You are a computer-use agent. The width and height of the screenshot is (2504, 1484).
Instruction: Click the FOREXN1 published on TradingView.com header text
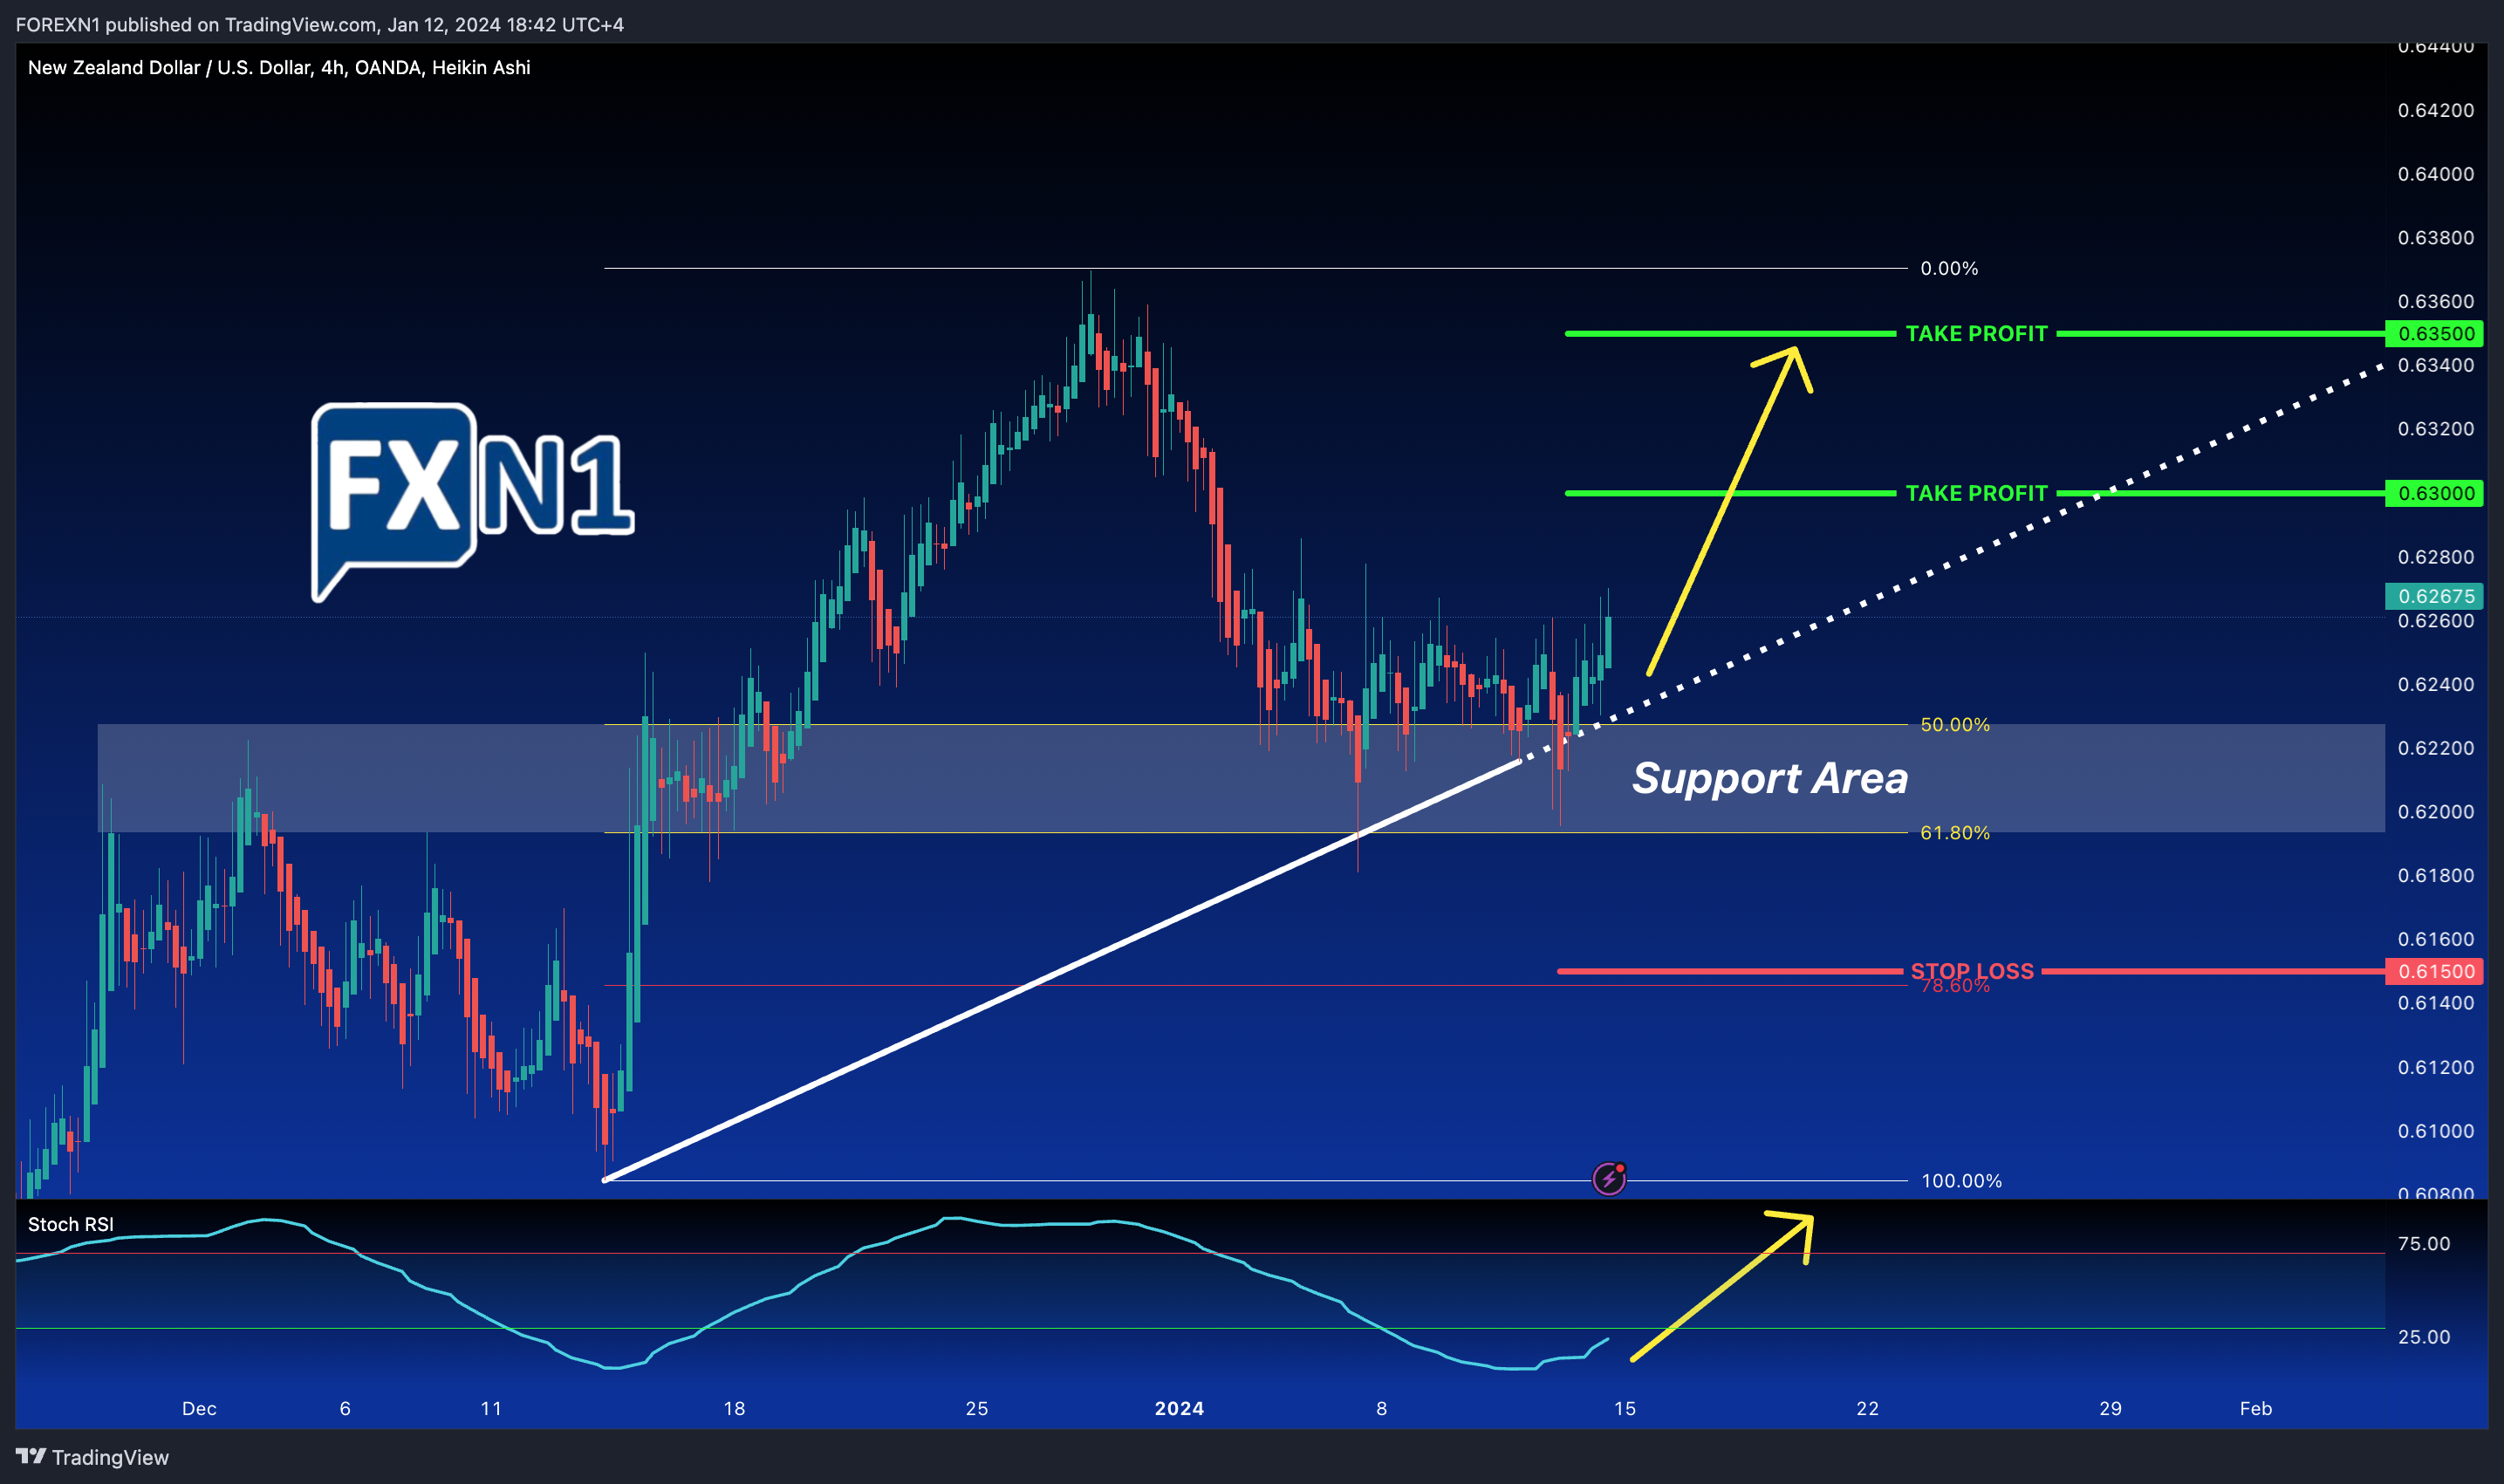pos(320,24)
